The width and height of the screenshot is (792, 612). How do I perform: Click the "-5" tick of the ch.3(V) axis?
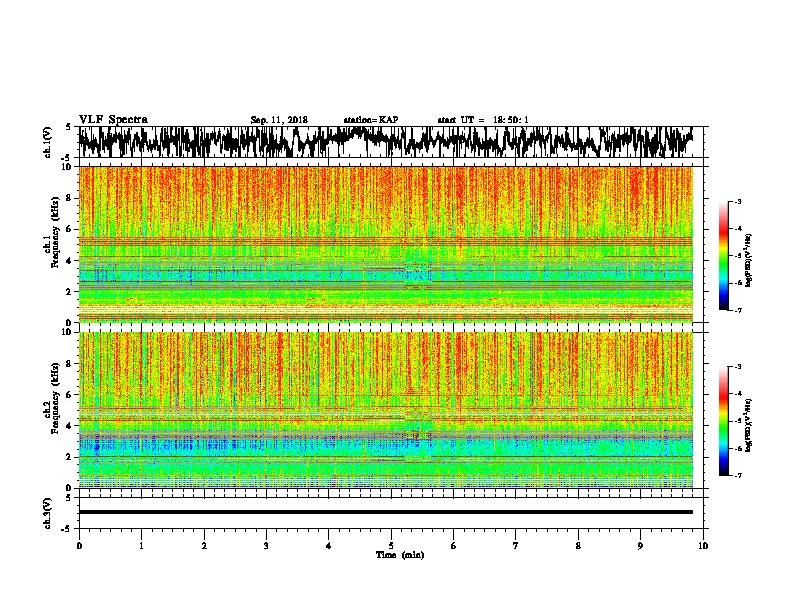[x=68, y=529]
